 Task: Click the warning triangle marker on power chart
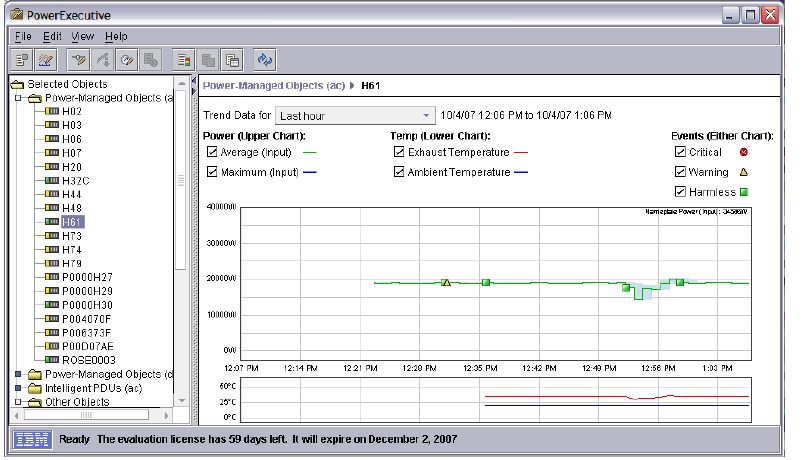pyautogui.click(x=446, y=283)
